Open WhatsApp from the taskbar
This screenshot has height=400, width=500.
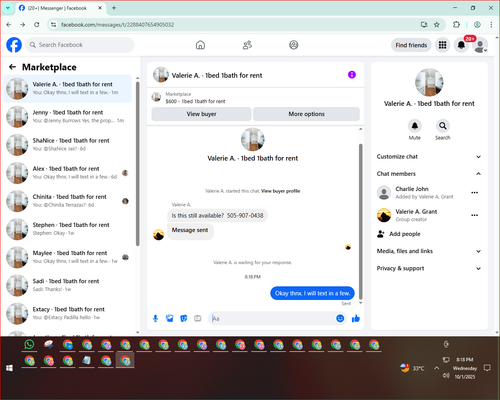click(x=29, y=344)
